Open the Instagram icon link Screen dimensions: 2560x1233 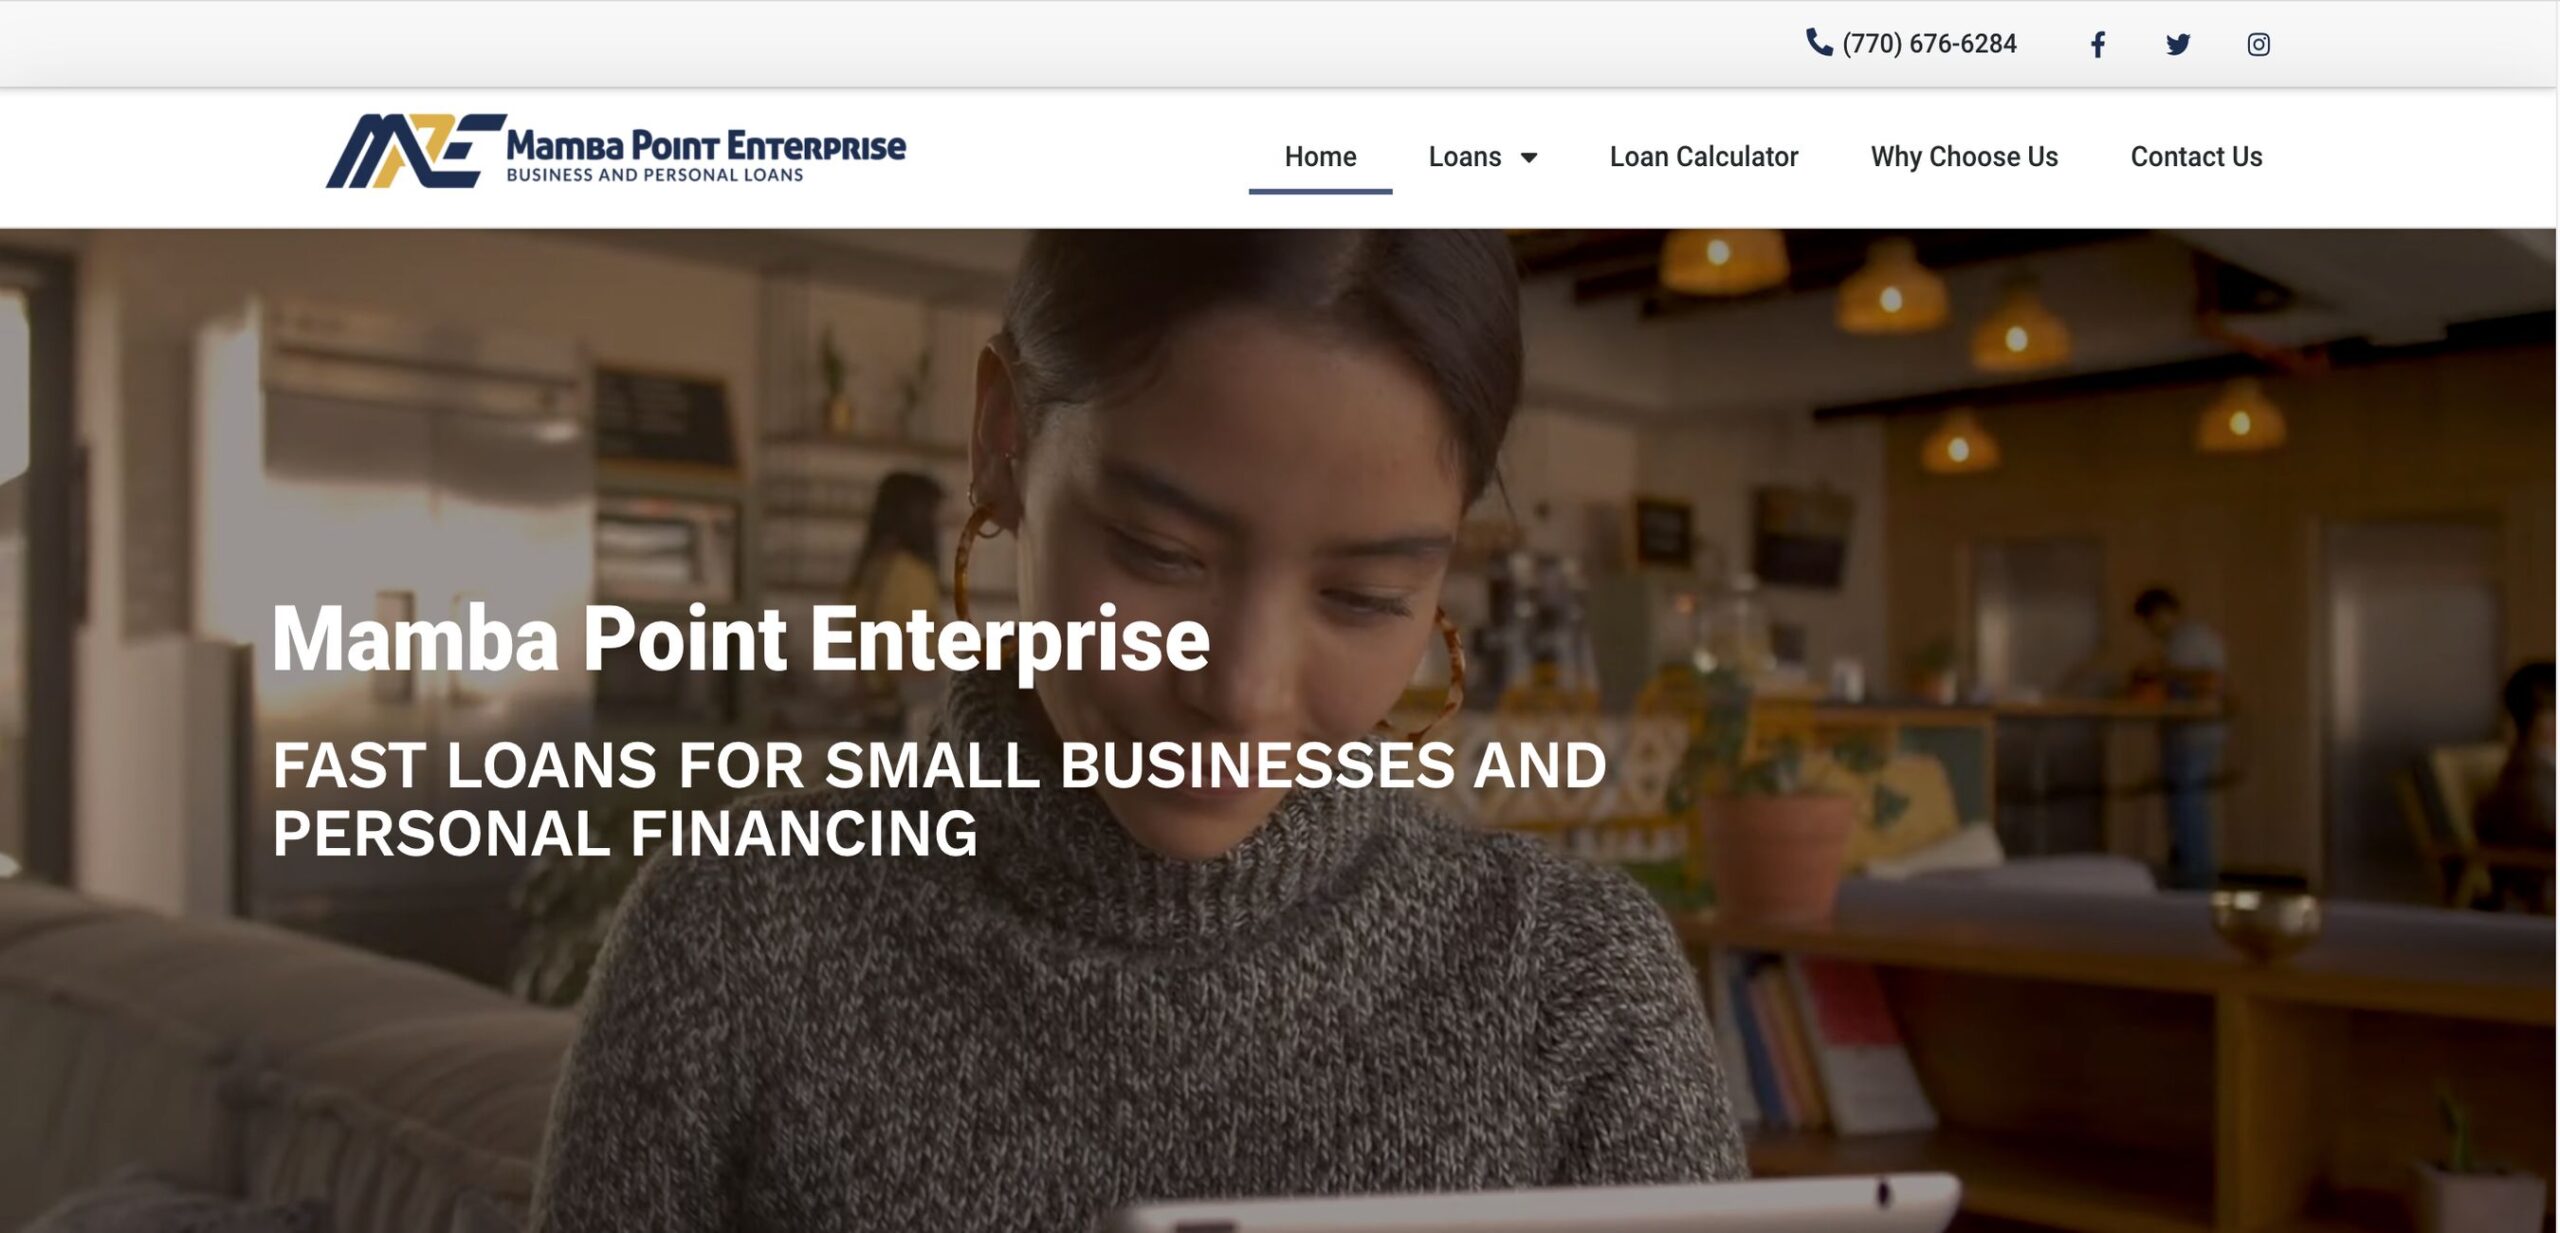point(2258,45)
